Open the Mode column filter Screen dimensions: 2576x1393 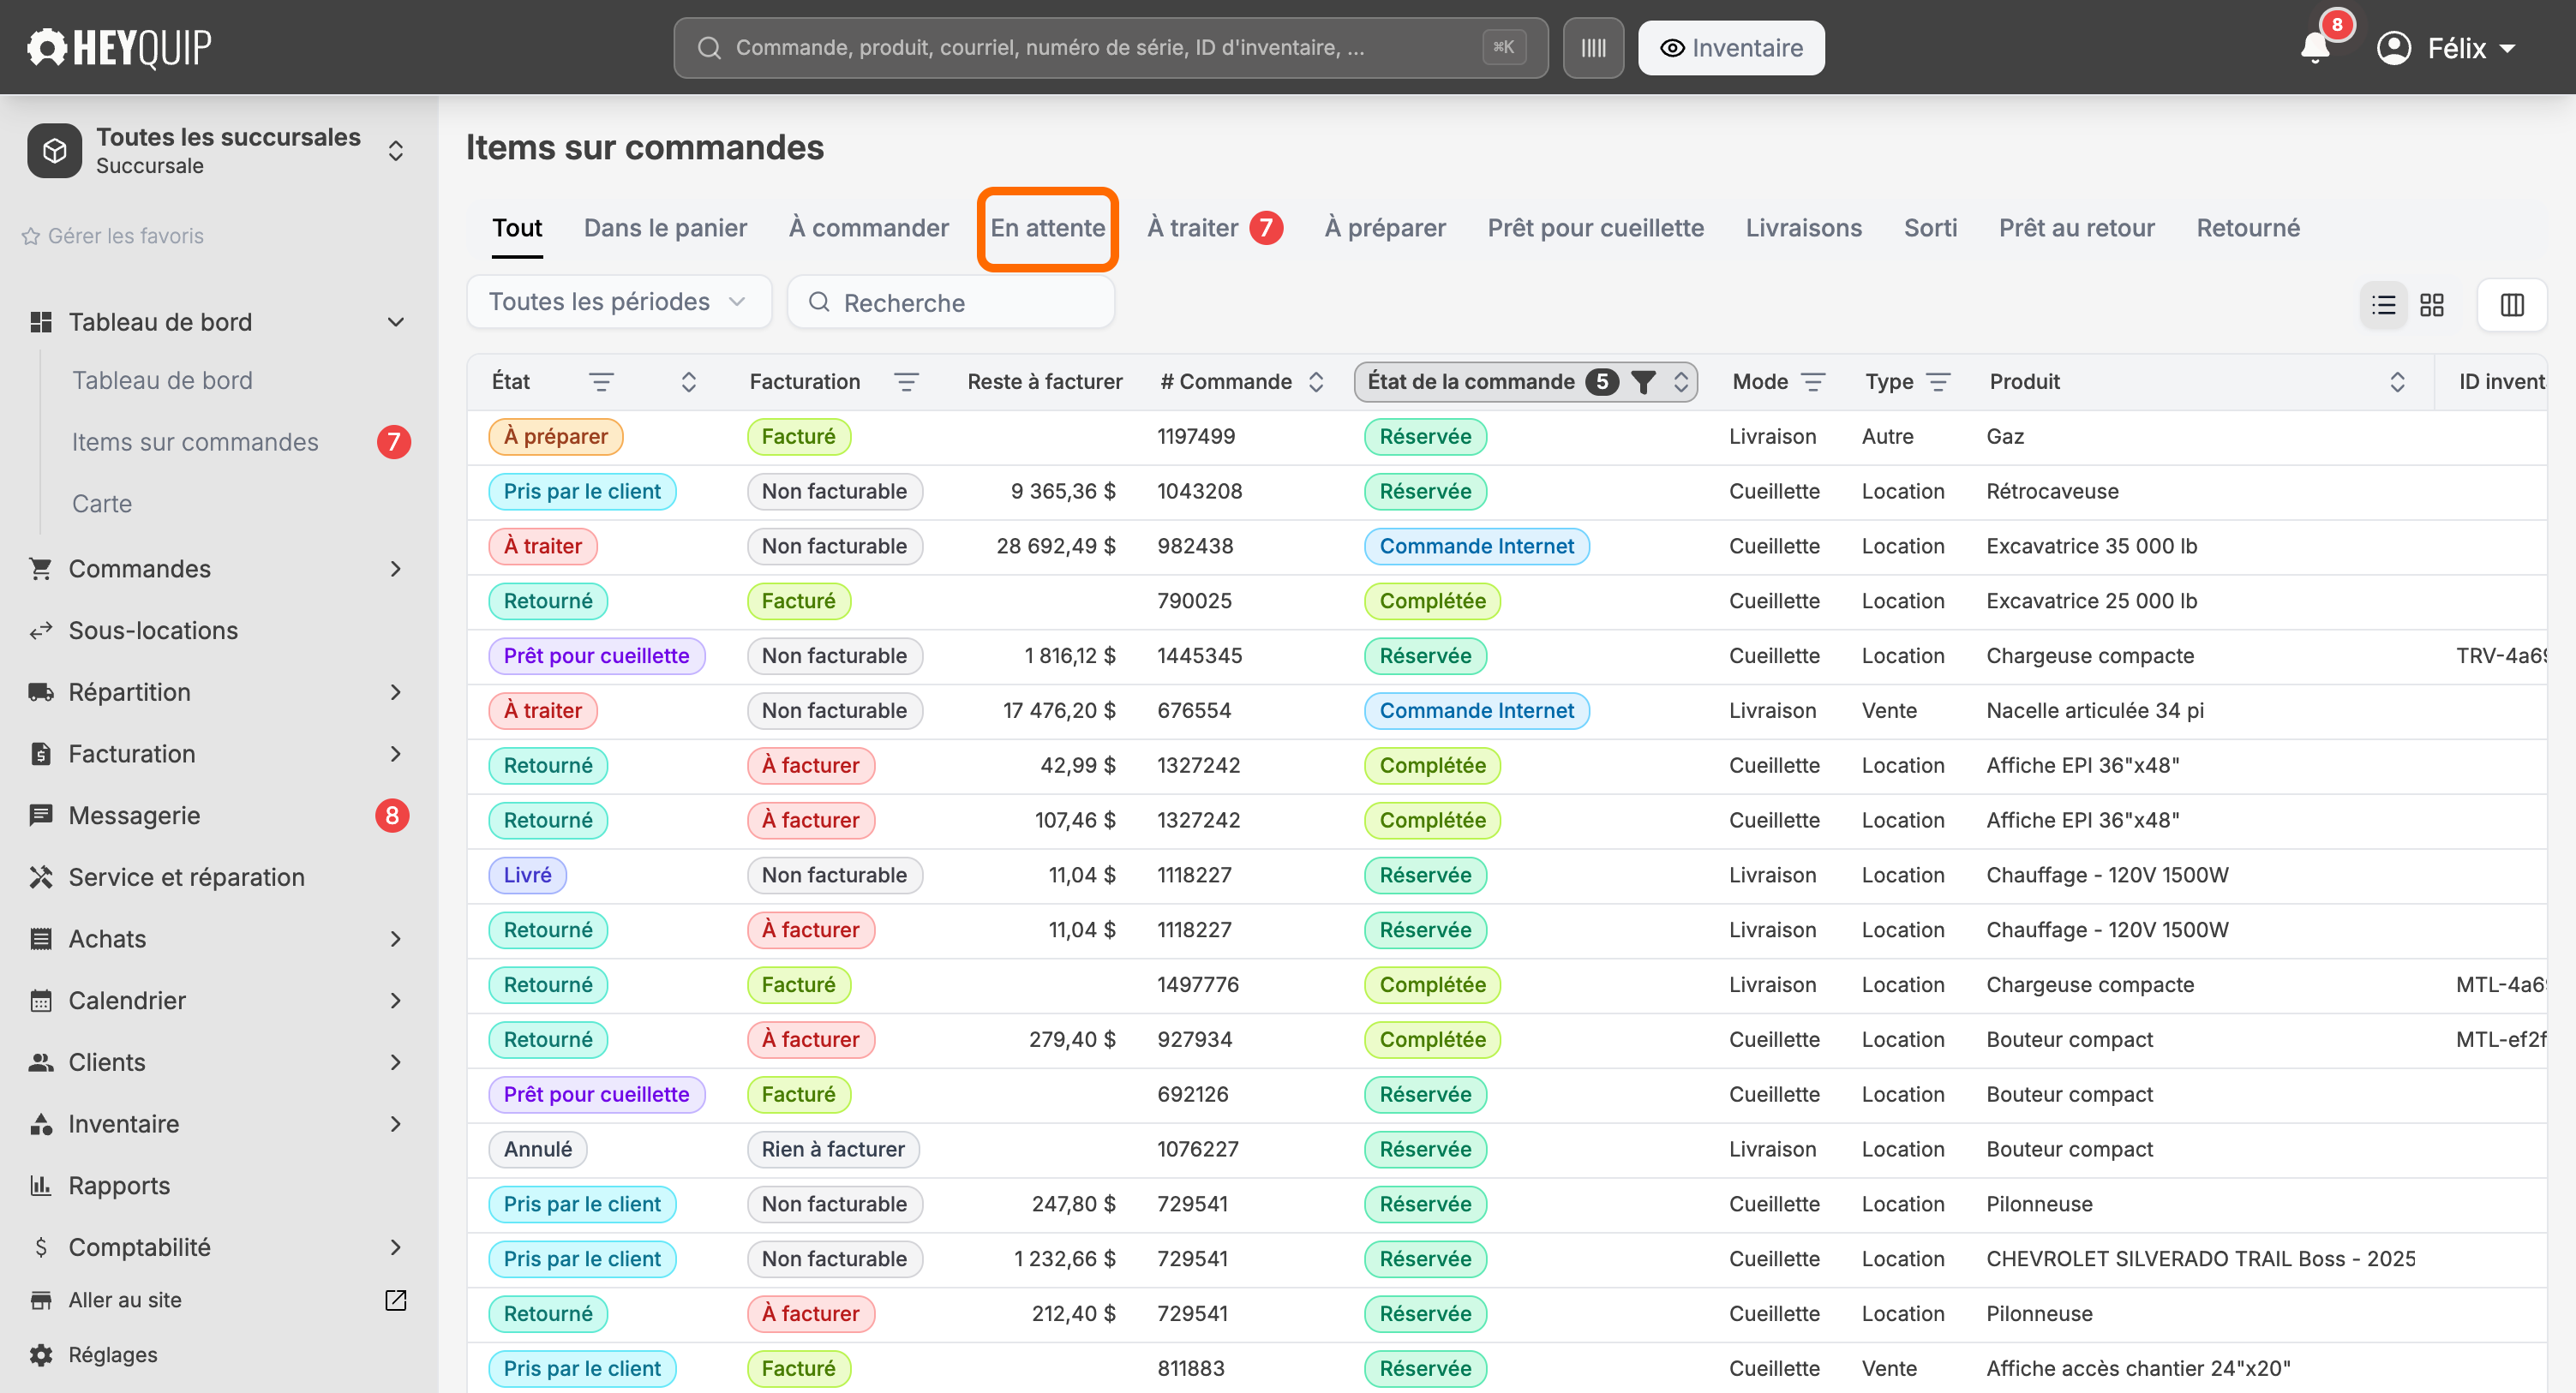(1813, 382)
